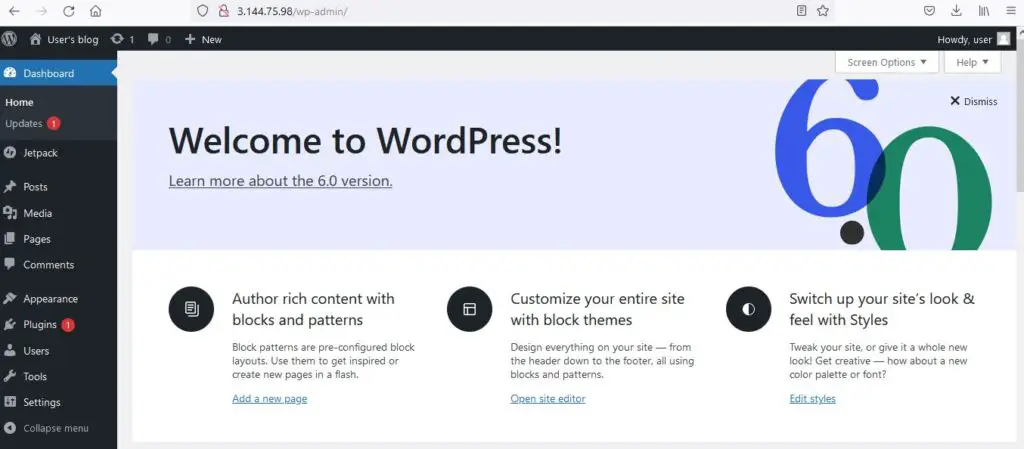This screenshot has height=449, width=1024.
Task: Click the block themes layout circle icon
Action: click(470, 309)
